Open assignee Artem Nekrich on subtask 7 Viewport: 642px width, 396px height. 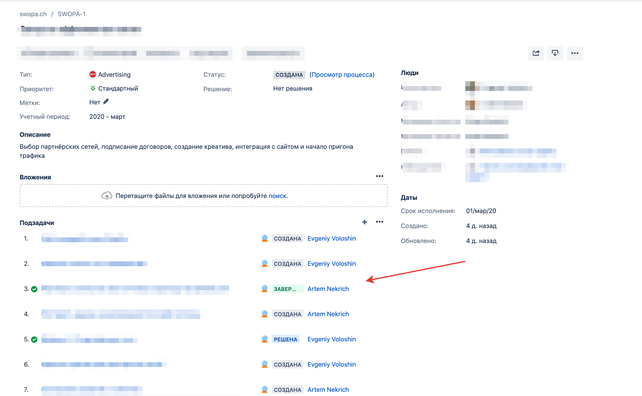(328, 389)
